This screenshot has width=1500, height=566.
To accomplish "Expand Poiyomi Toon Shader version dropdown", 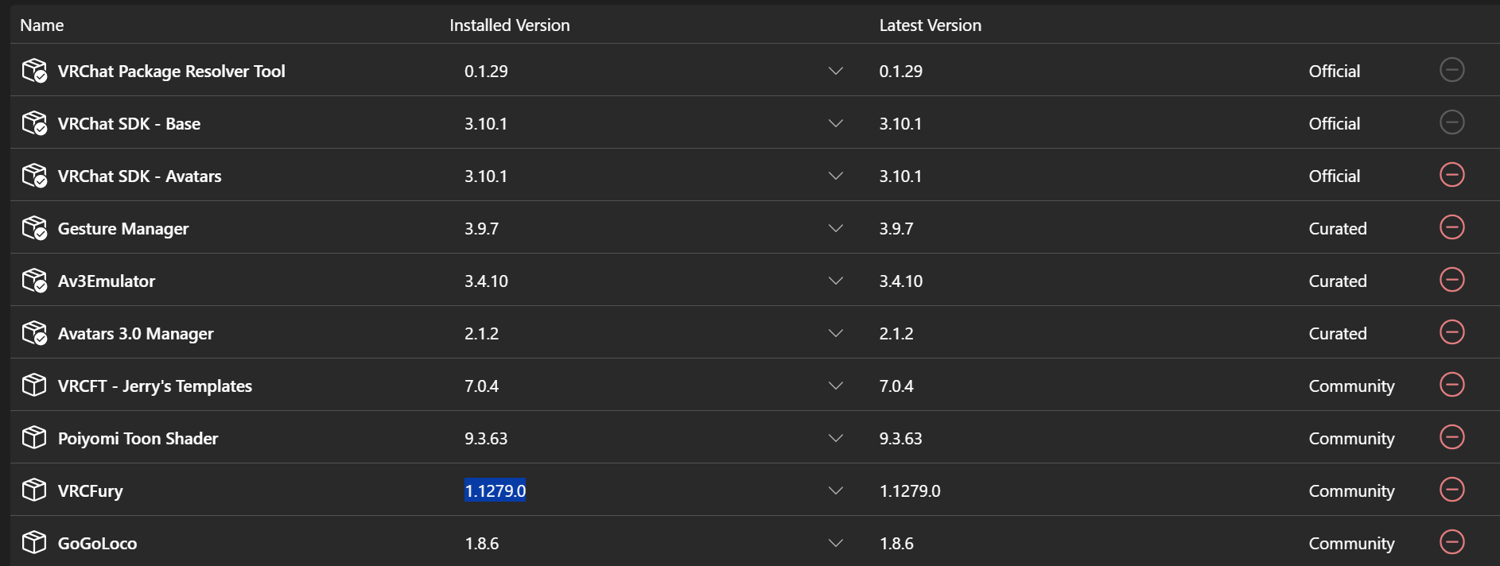I will click(836, 438).
